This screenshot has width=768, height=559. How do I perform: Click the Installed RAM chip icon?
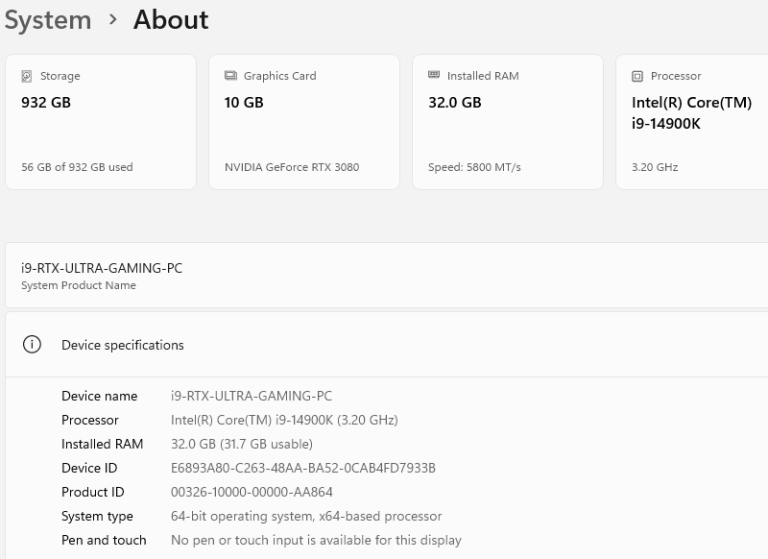click(434, 76)
